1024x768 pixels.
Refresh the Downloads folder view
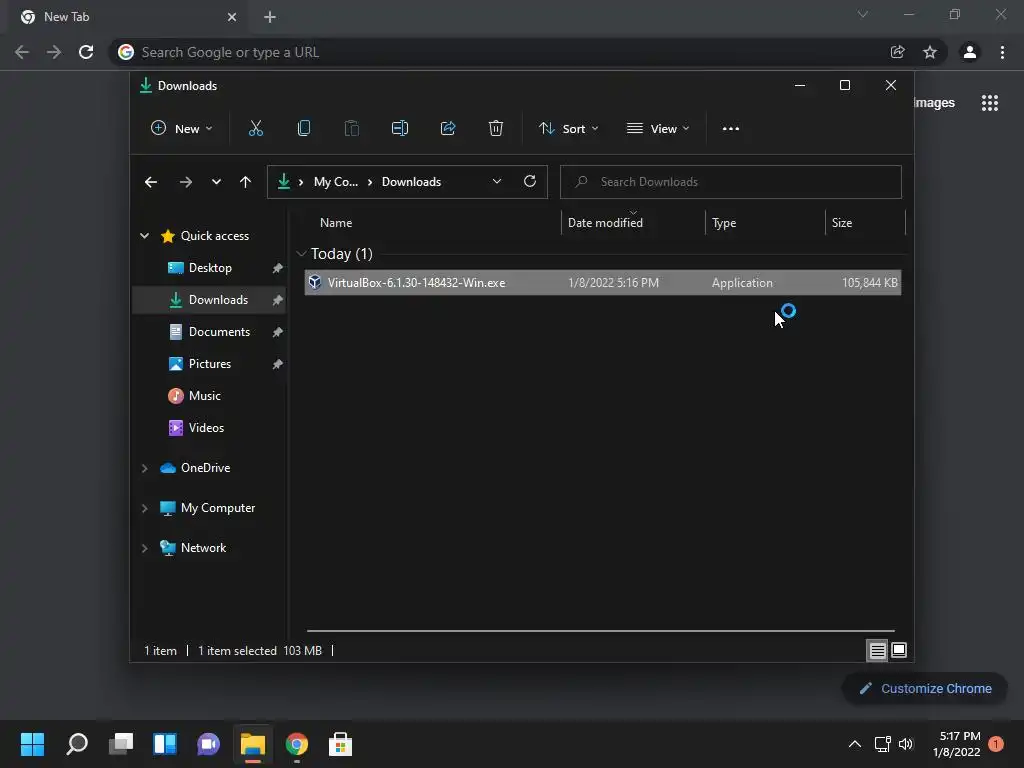click(530, 182)
